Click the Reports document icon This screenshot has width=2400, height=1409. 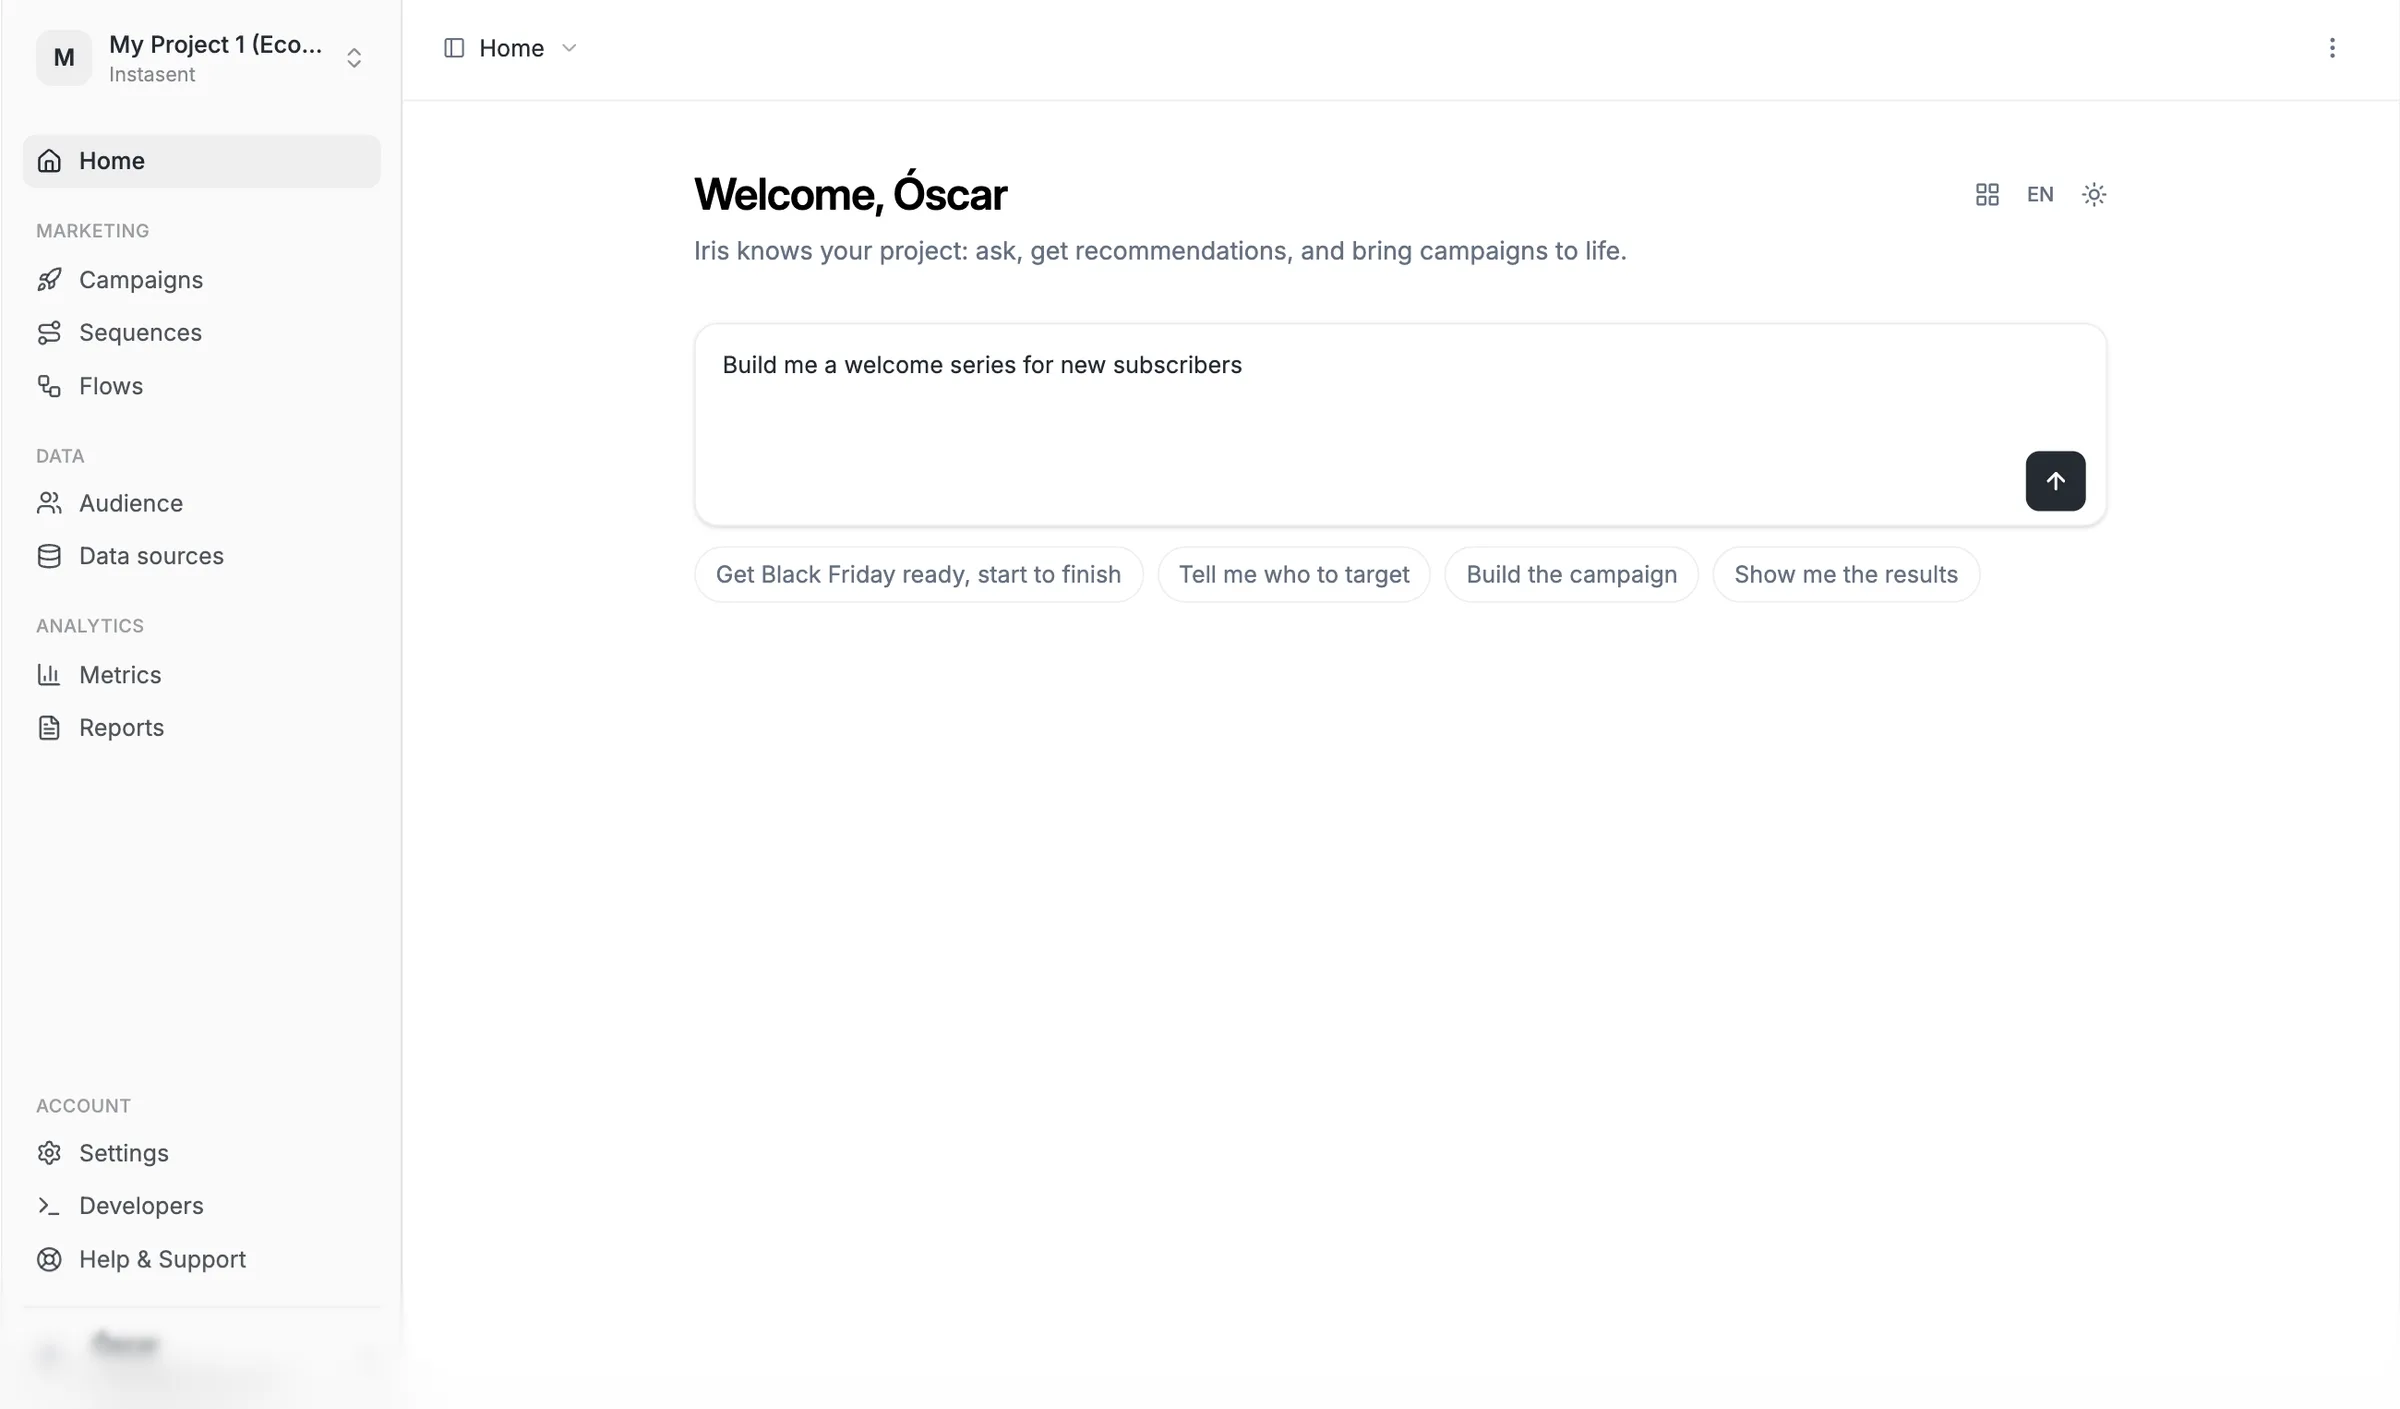click(49, 728)
